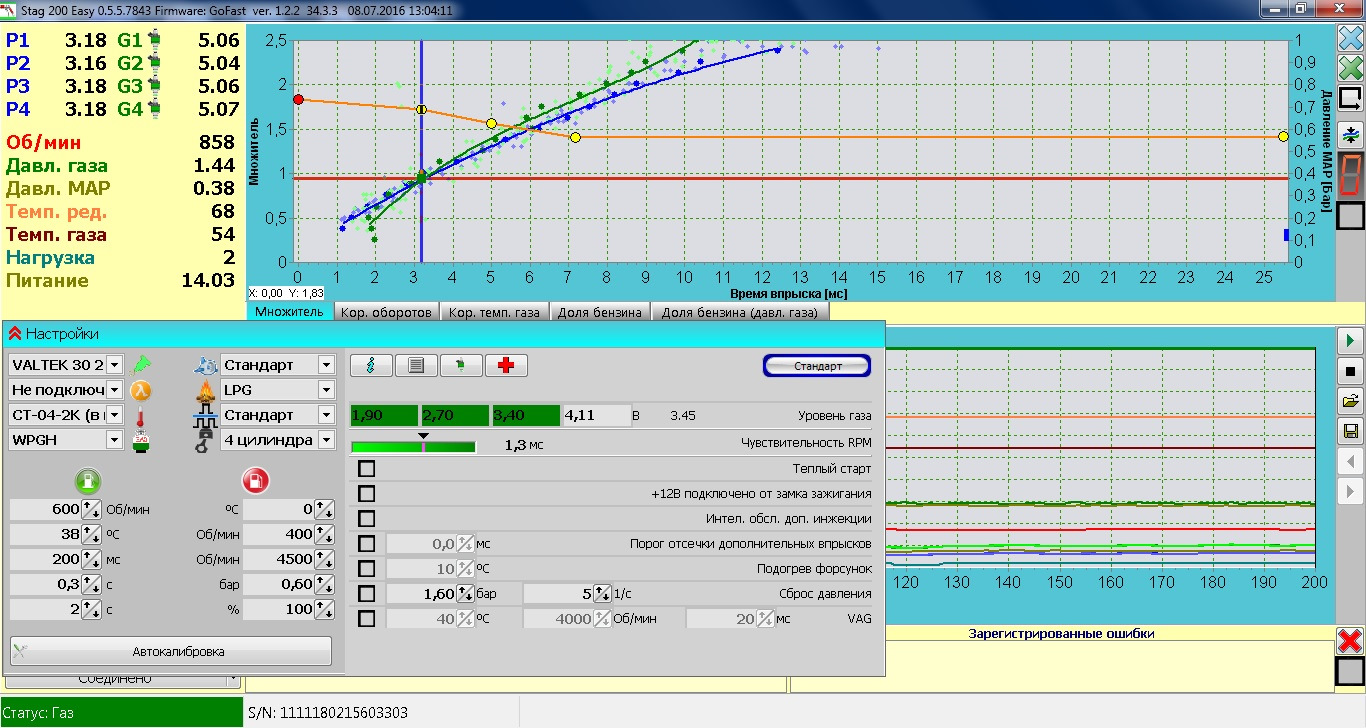The width and height of the screenshot is (1366, 728).
Task: Expand the VALTEK 30 injector dropdown
Action: 114,365
